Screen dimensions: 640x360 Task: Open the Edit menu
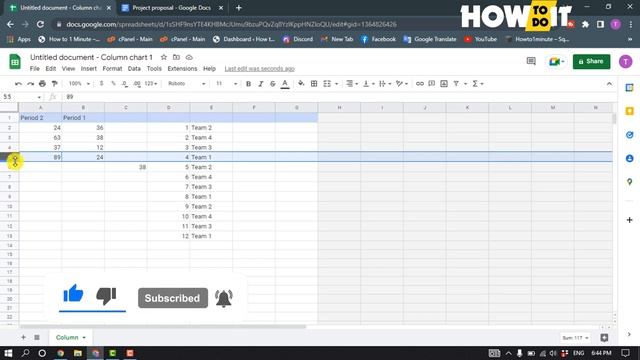point(51,69)
